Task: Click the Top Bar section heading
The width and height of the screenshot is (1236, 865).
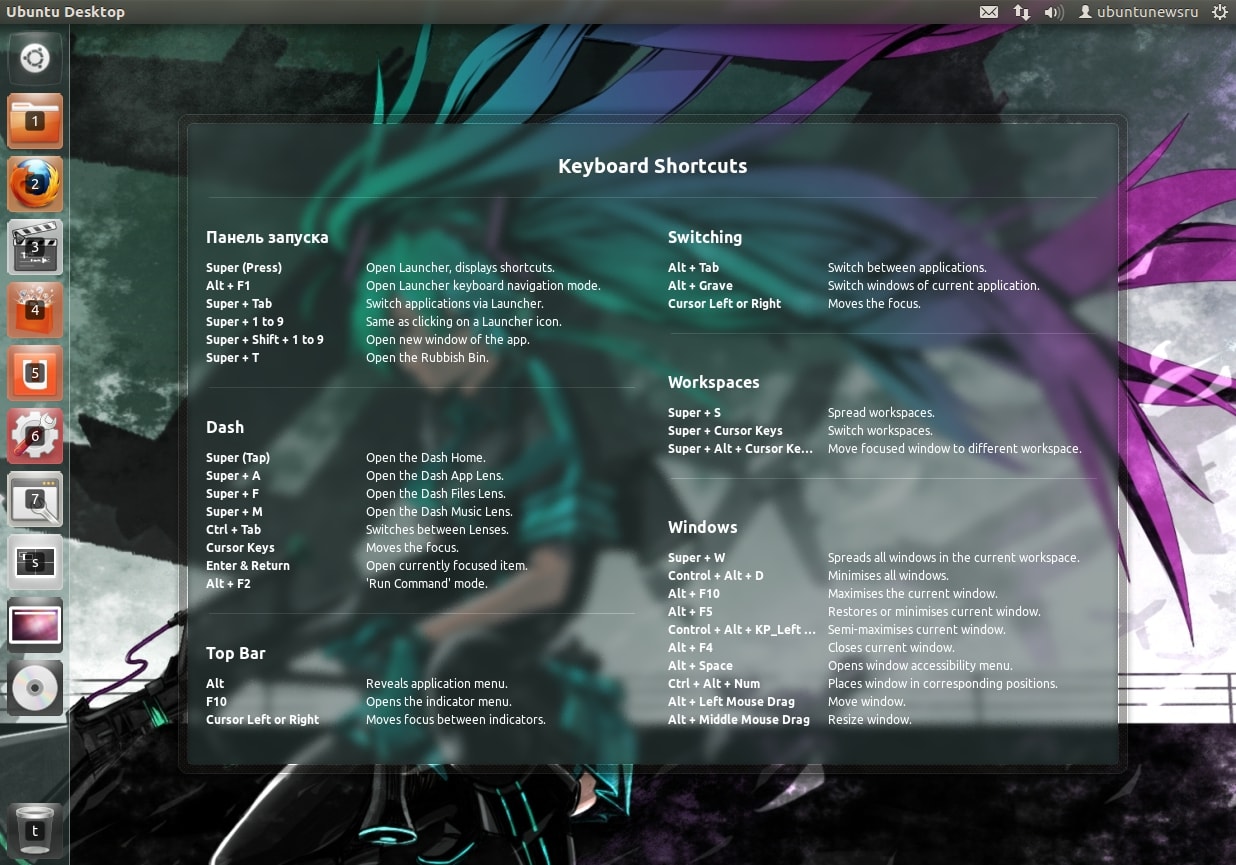Action: pos(236,653)
